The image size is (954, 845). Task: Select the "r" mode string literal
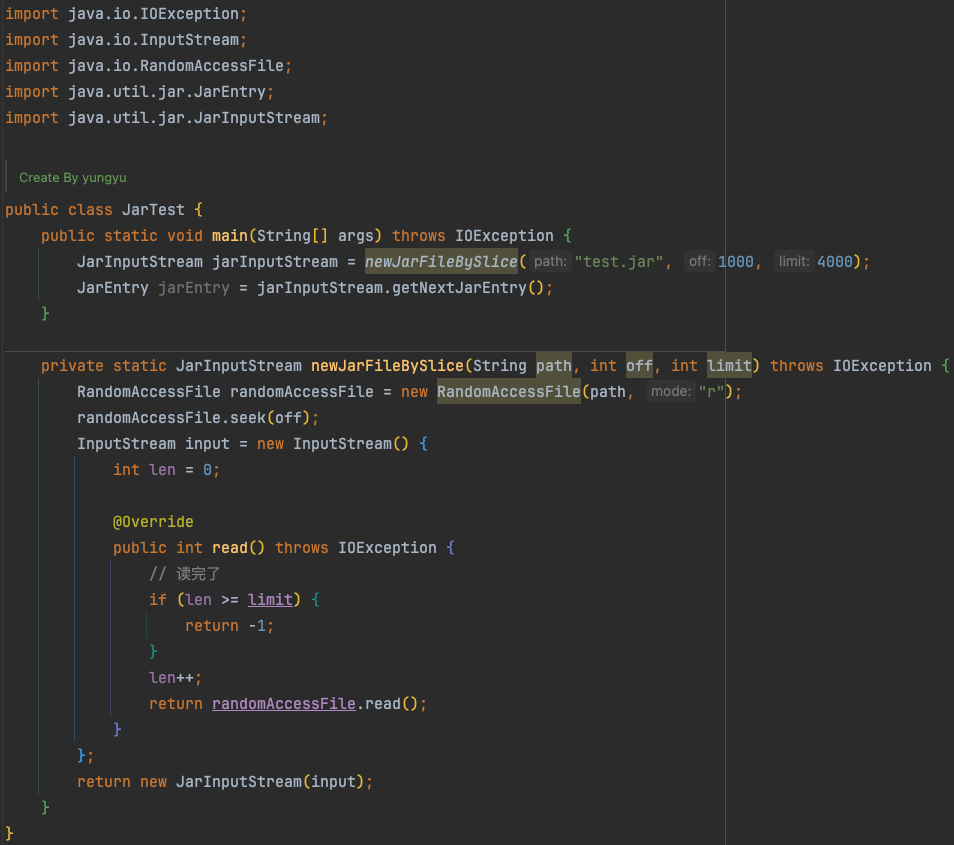[711, 392]
